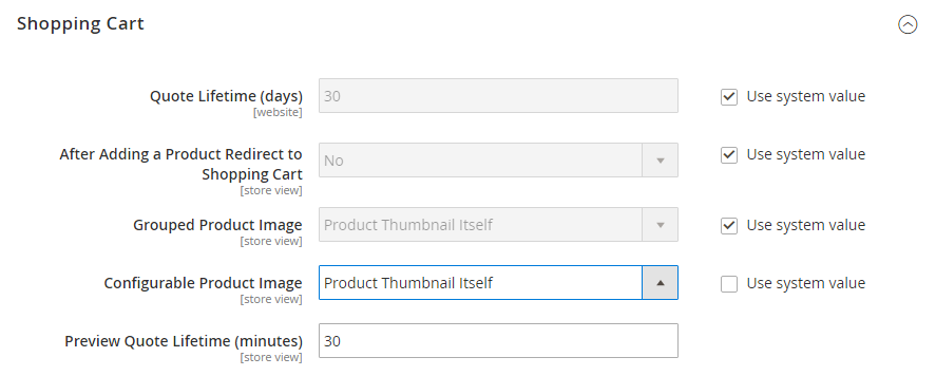Viewport: 936px width, 376px height.
Task: Click the Preview Quote Lifetime (minutes) label
Action: pyautogui.click(x=183, y=341)
